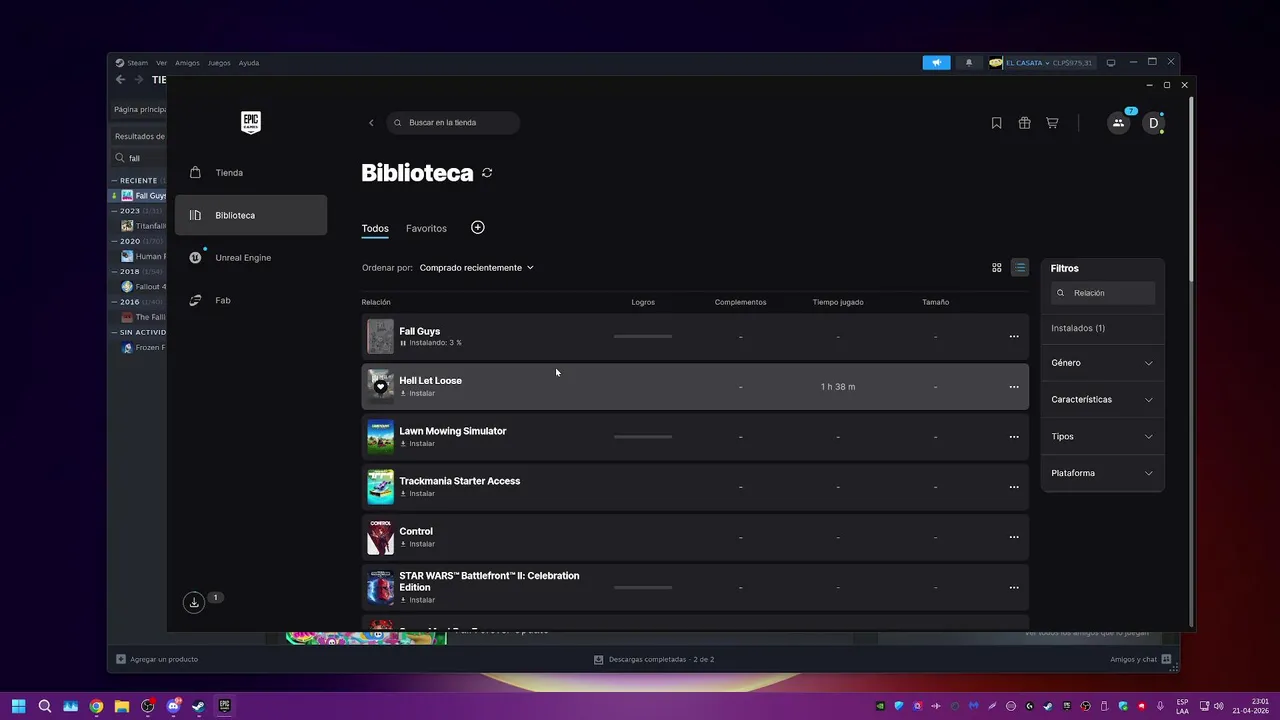Open Amigos y chat in Steam
The image size is (1280, 720).
point(1140,659)
